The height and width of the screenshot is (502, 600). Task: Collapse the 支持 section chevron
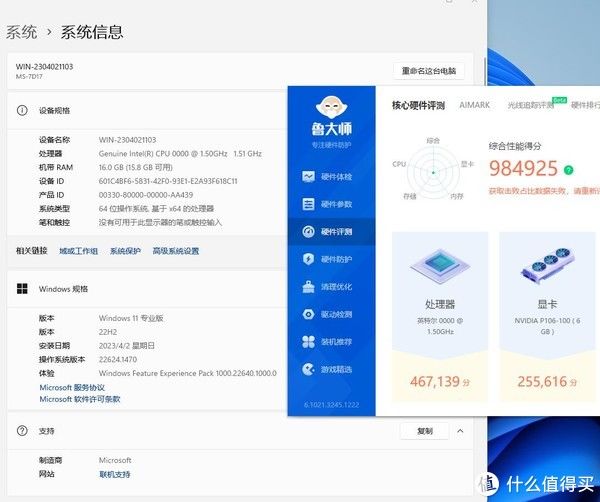point(460,431)
